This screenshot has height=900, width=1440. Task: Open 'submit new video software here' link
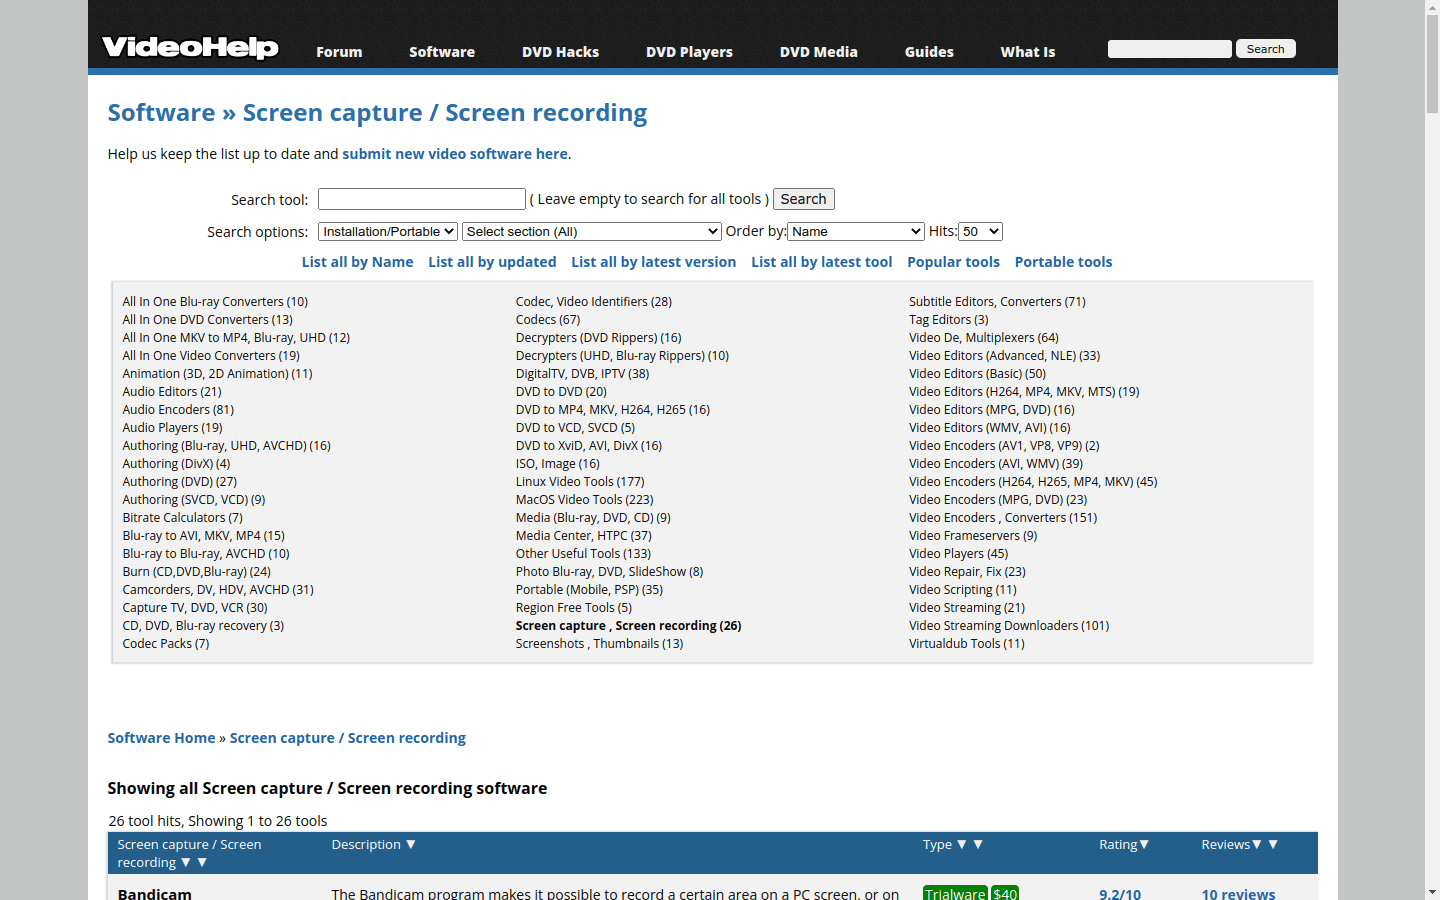pyautogui.click(x=455, y=154)
